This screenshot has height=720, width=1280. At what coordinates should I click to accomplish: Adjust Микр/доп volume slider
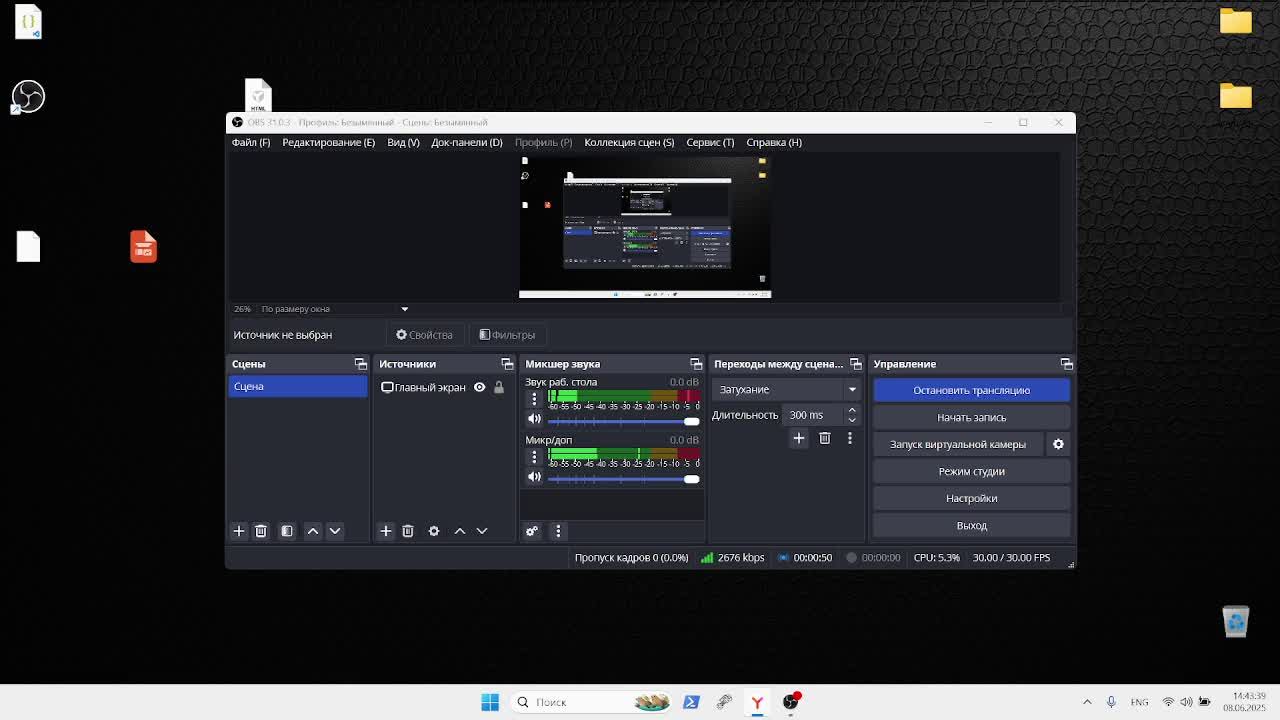click(623, 479)
